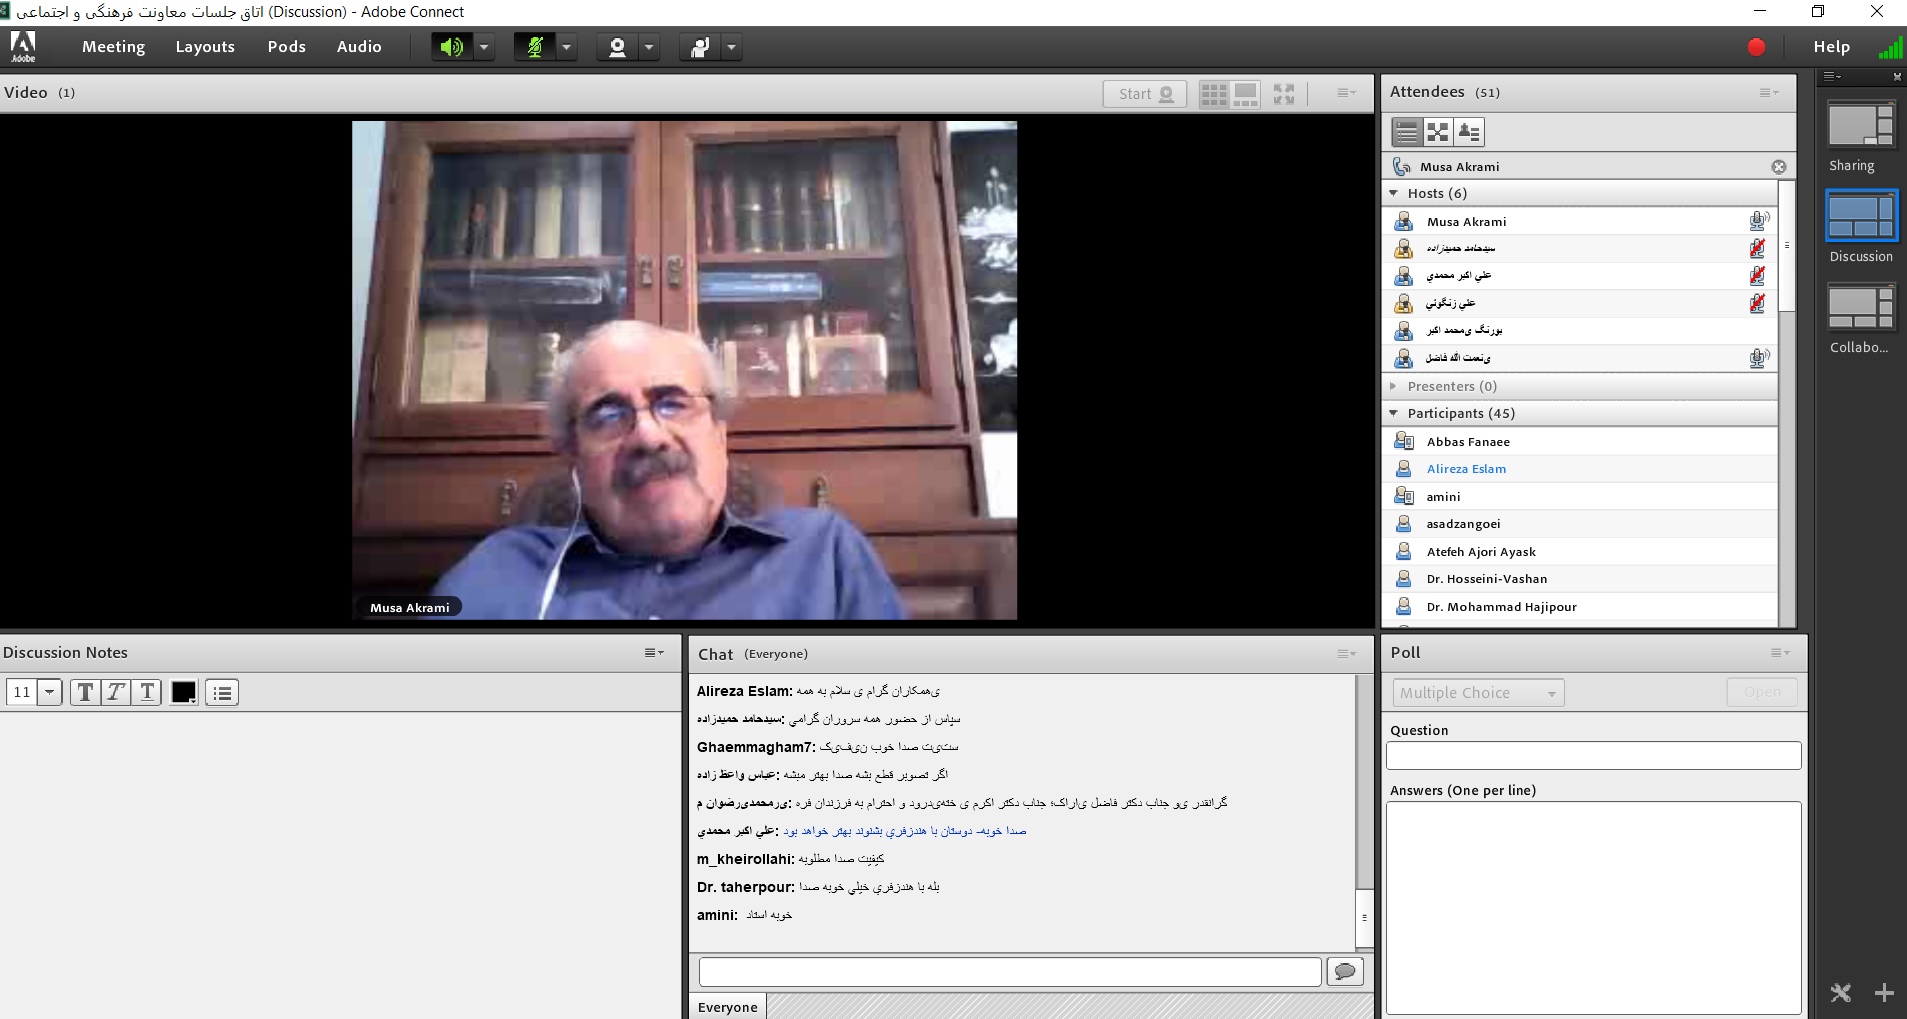Mute the speaker audio icon
Viewport: 1907px width, 1019px height.
(x=451, y=47)
